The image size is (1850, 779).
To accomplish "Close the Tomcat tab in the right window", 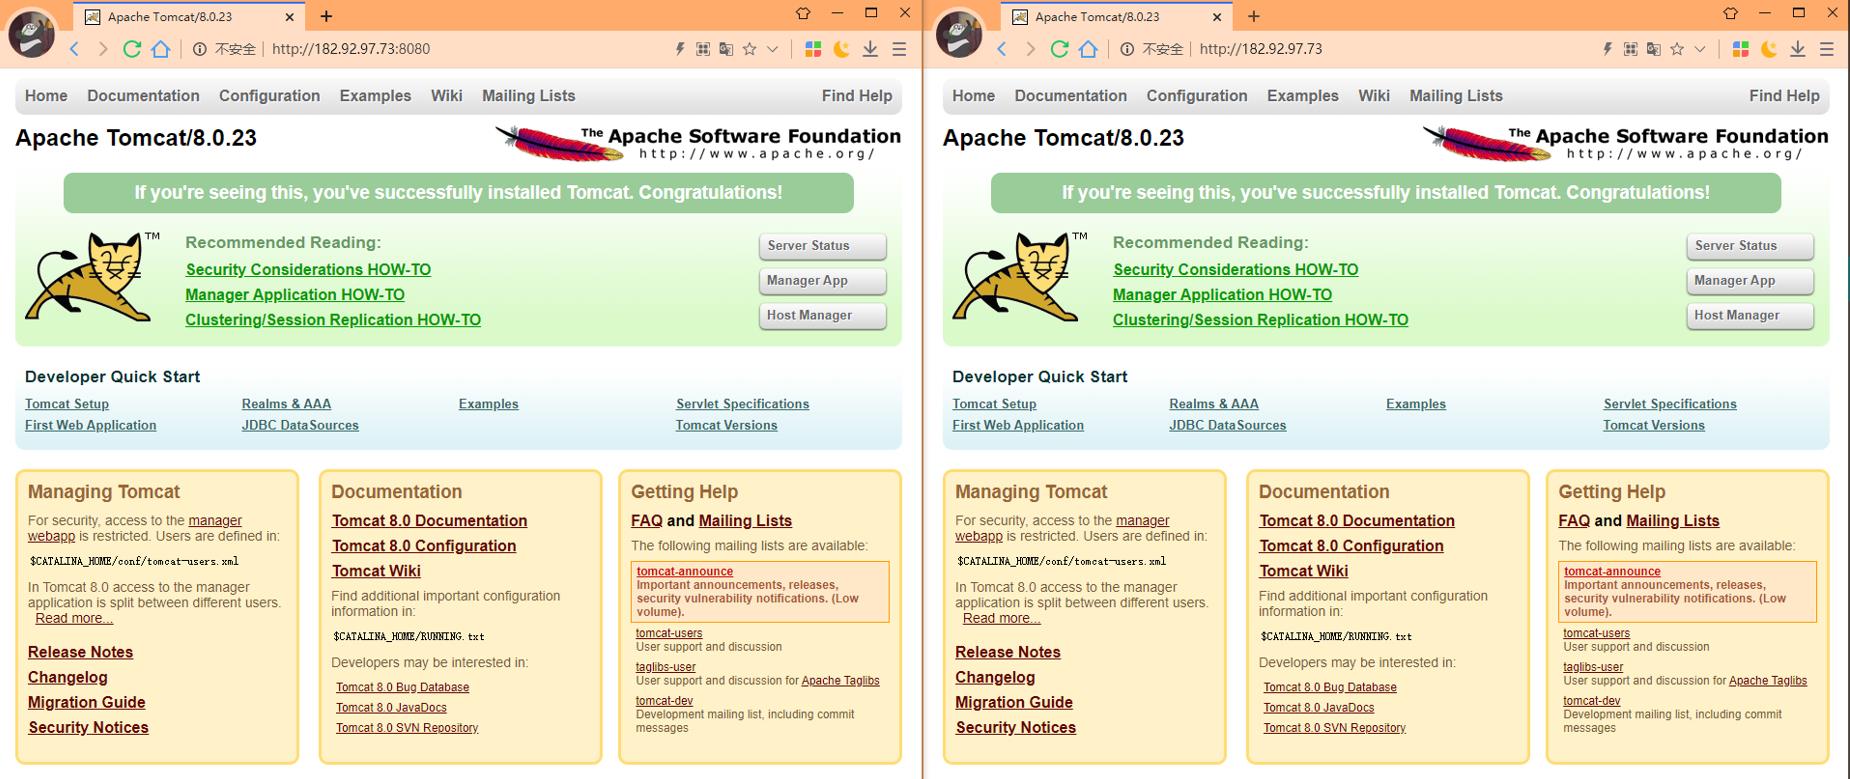I will (x=1217, y=17).
